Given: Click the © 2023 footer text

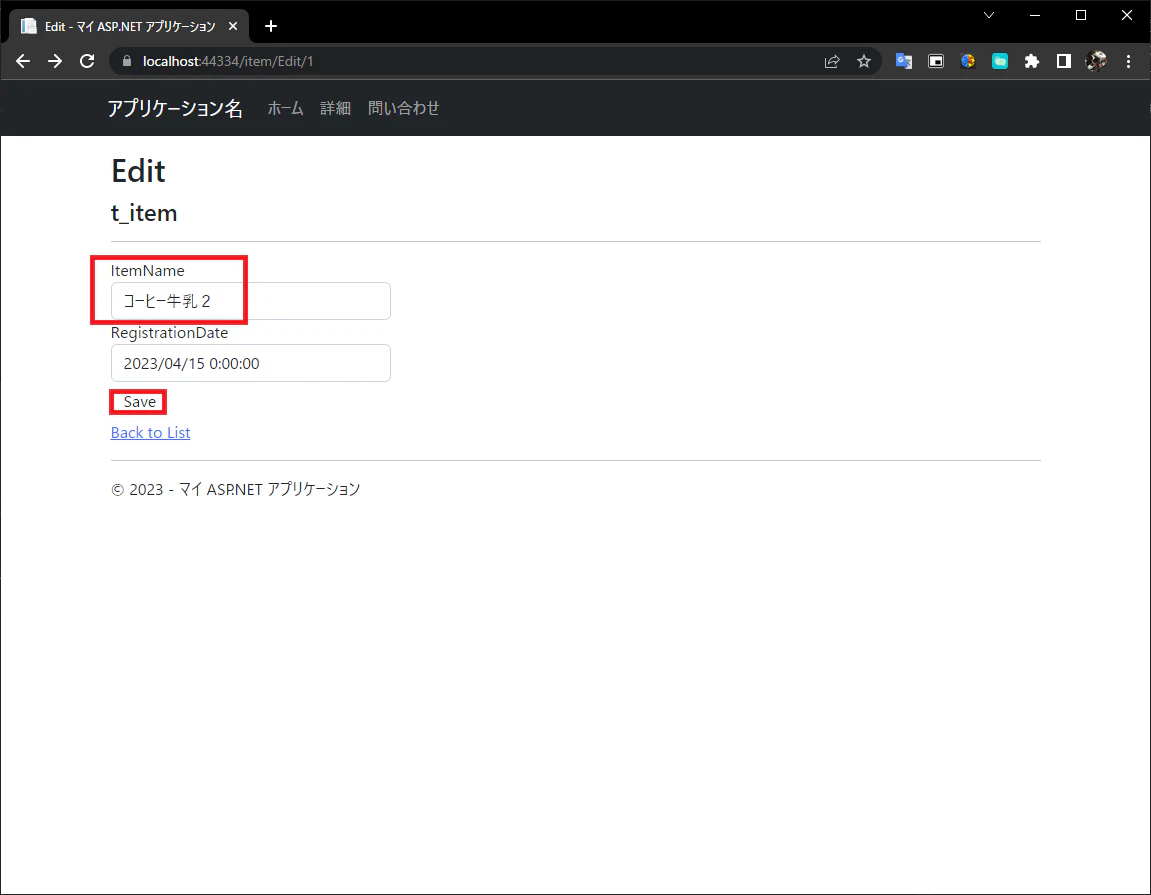Looking at the screenshot, I should point(236,489).
